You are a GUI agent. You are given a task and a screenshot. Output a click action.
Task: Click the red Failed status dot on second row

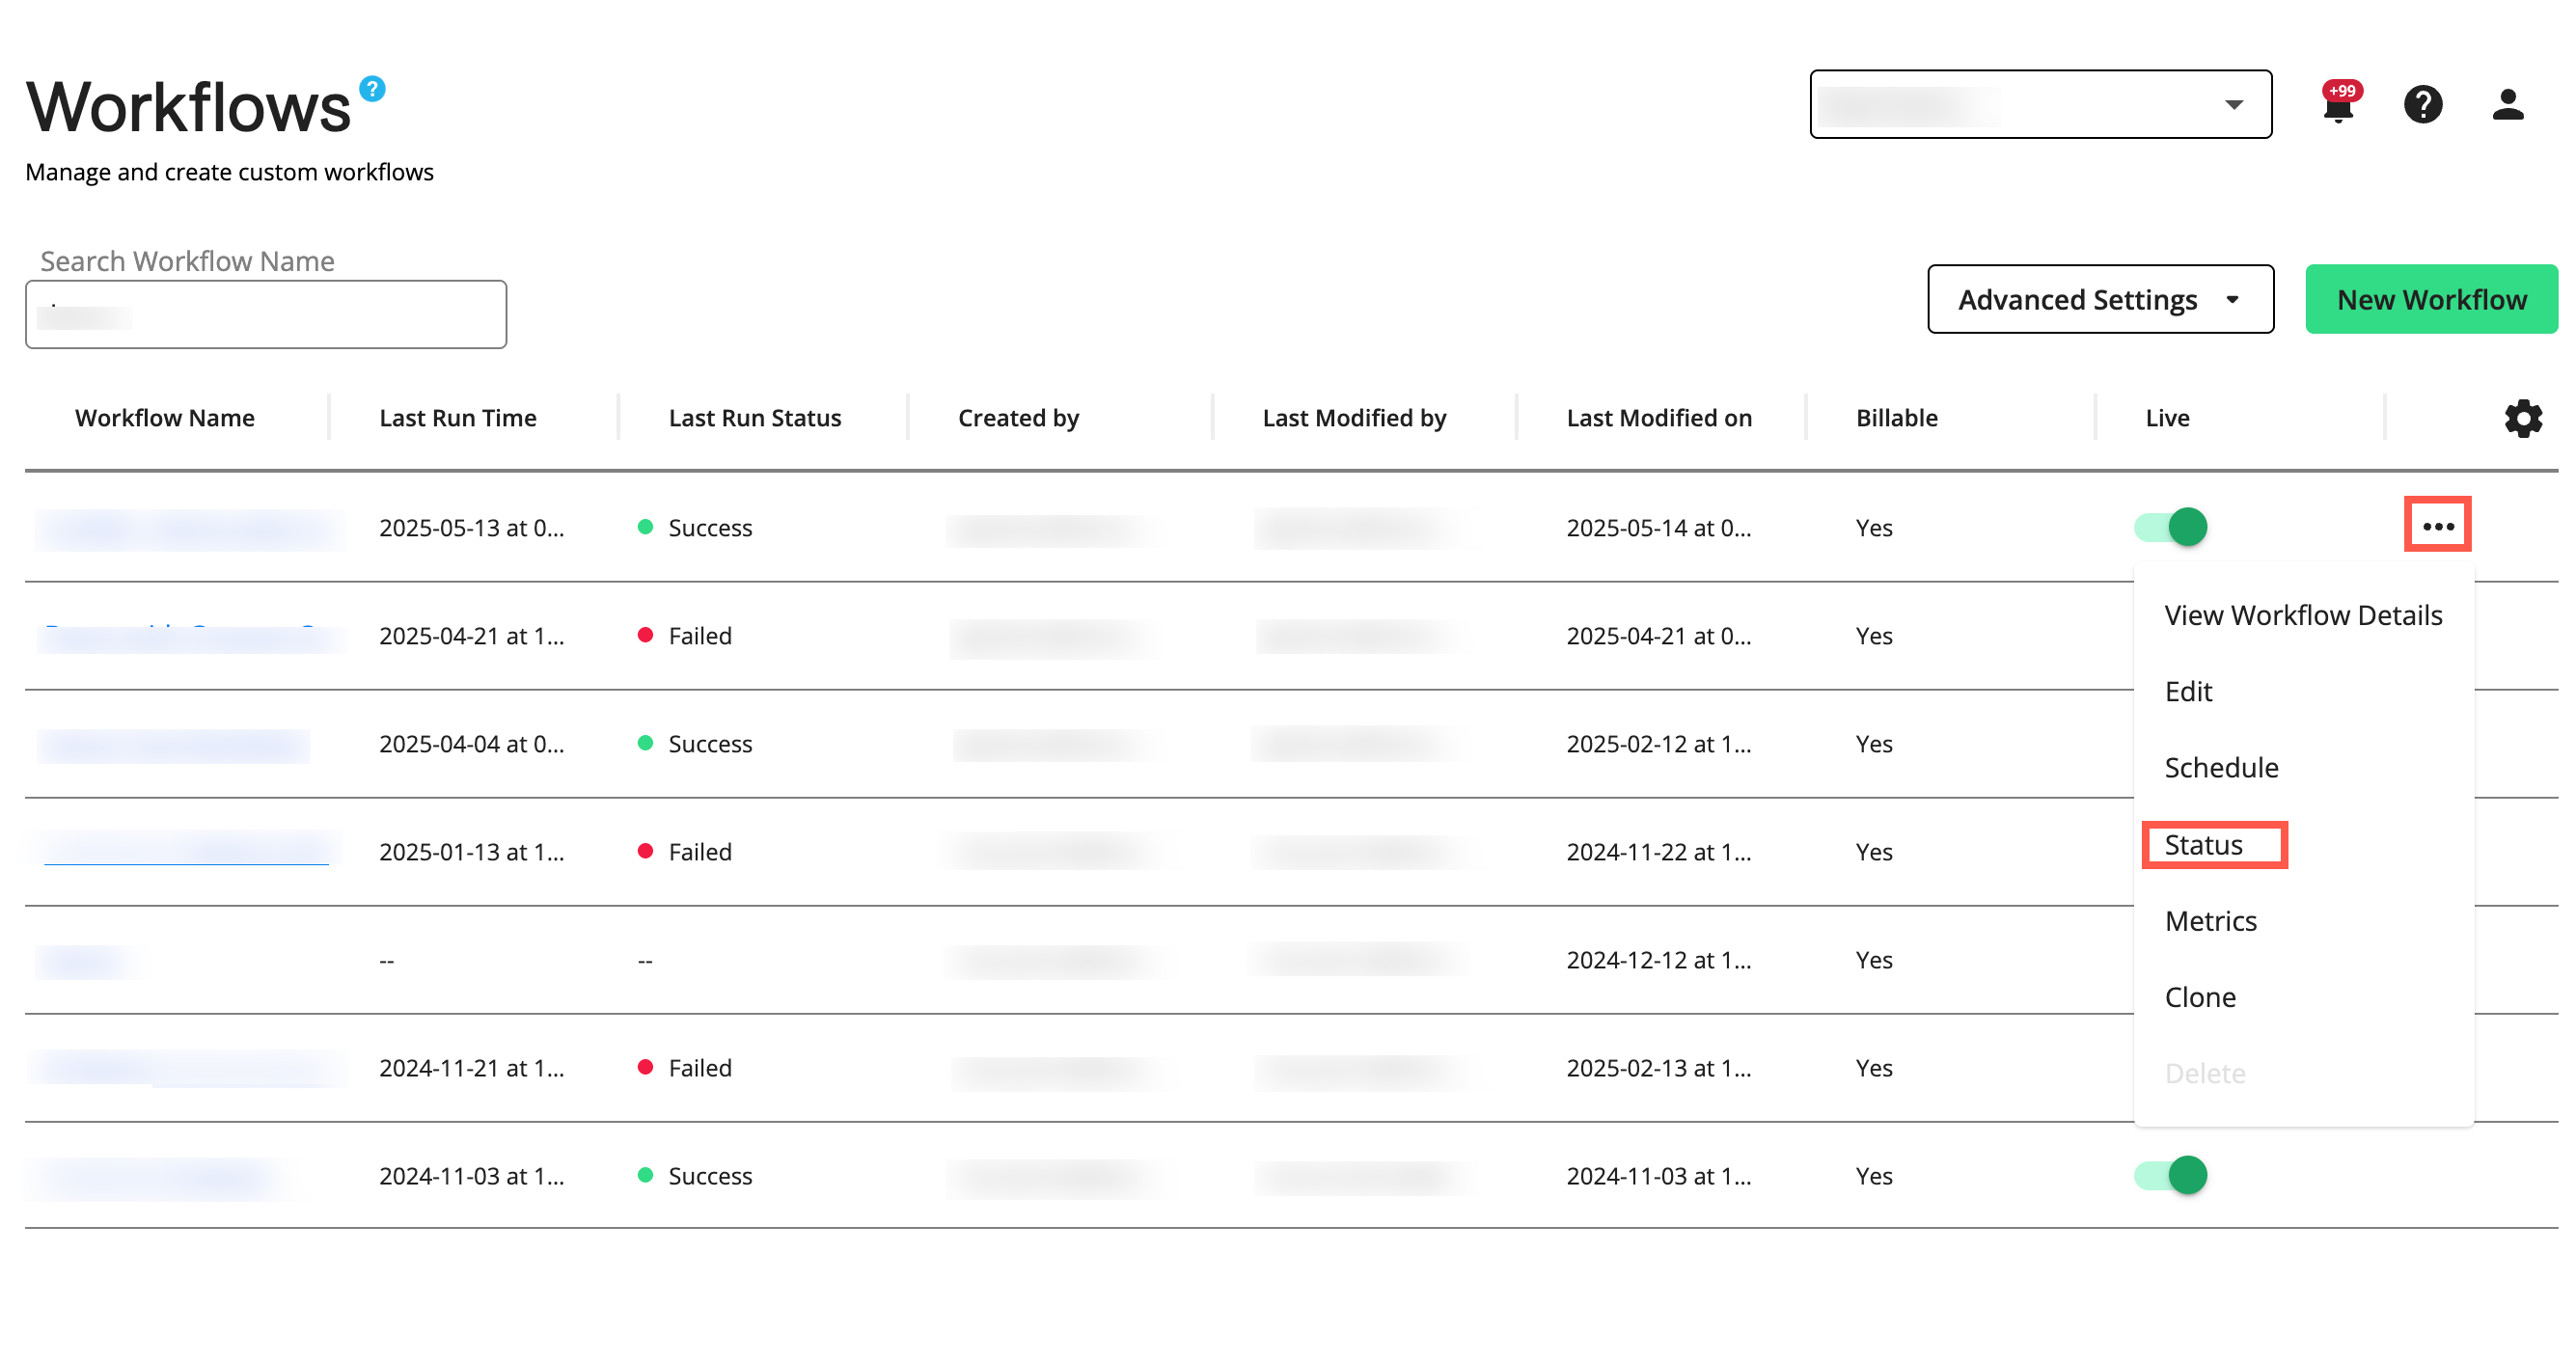click(647, 635)
